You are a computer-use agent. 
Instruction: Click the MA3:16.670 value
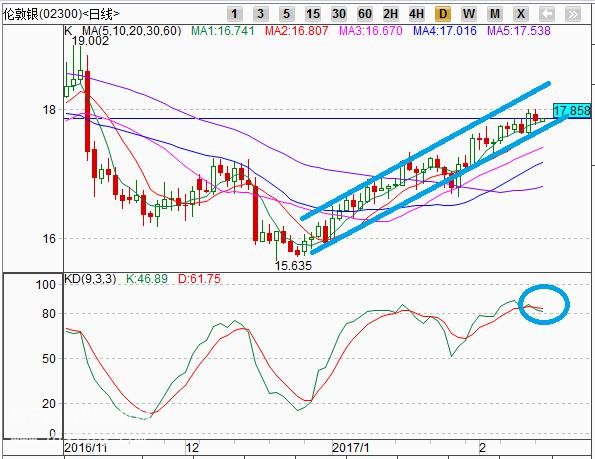[x=370, y=31]
